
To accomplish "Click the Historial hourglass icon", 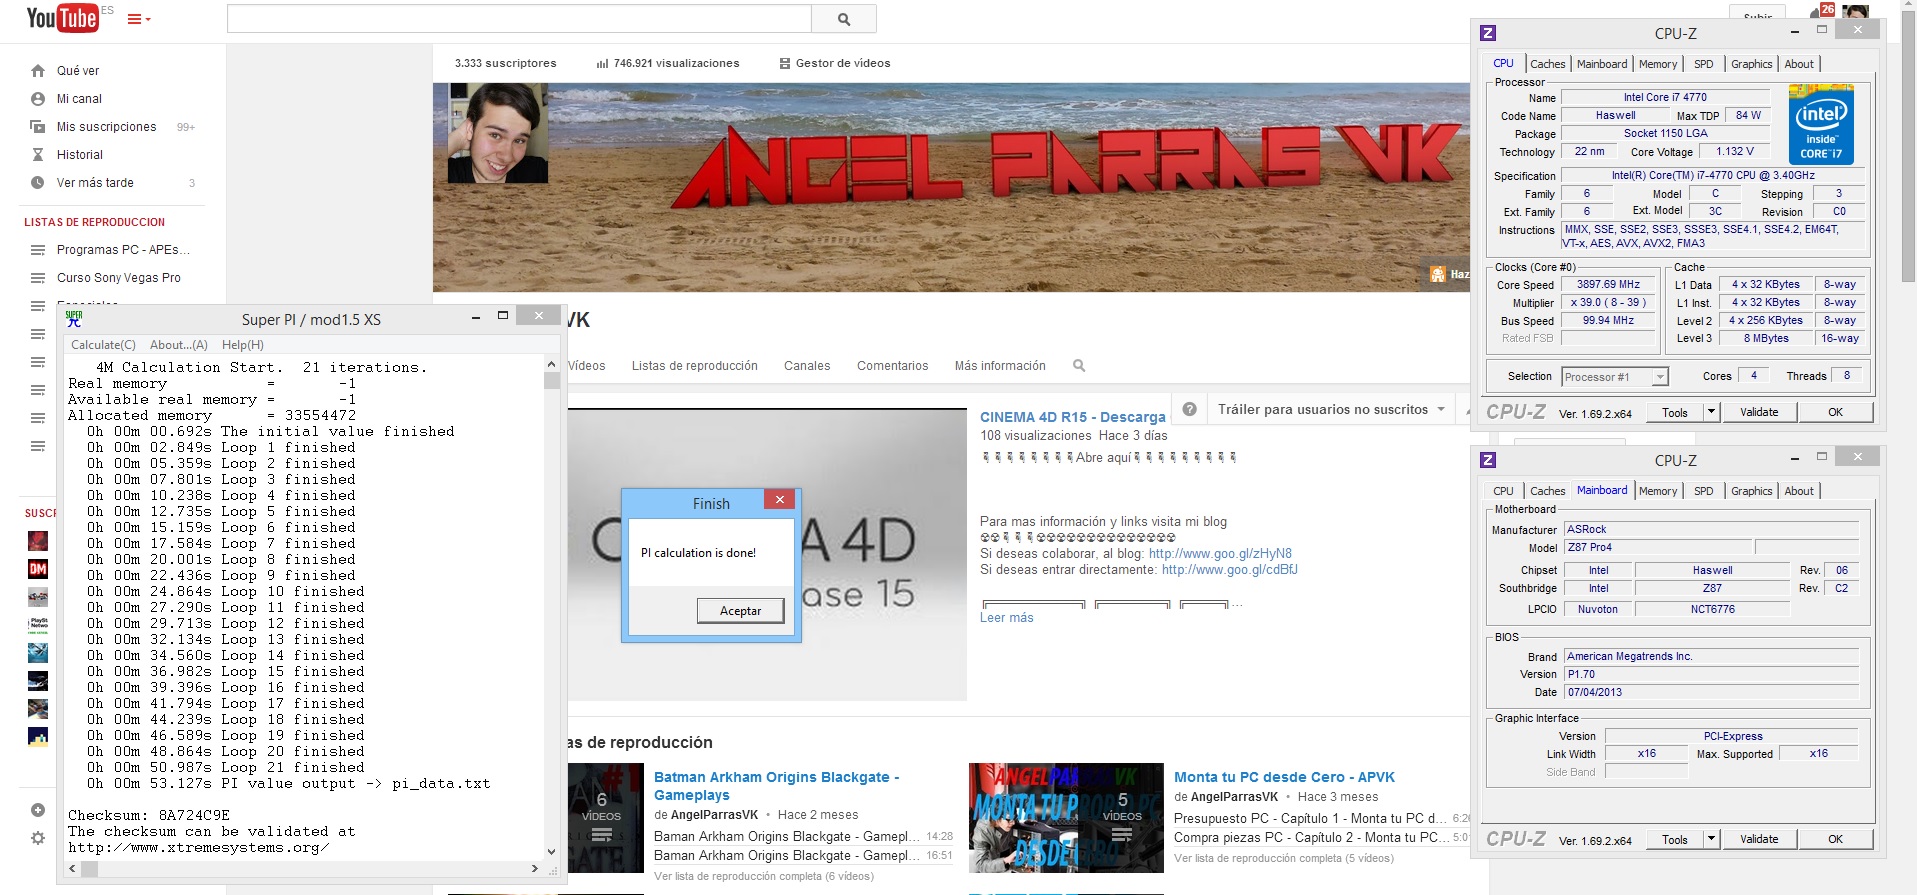I will (x=38, y=155).
